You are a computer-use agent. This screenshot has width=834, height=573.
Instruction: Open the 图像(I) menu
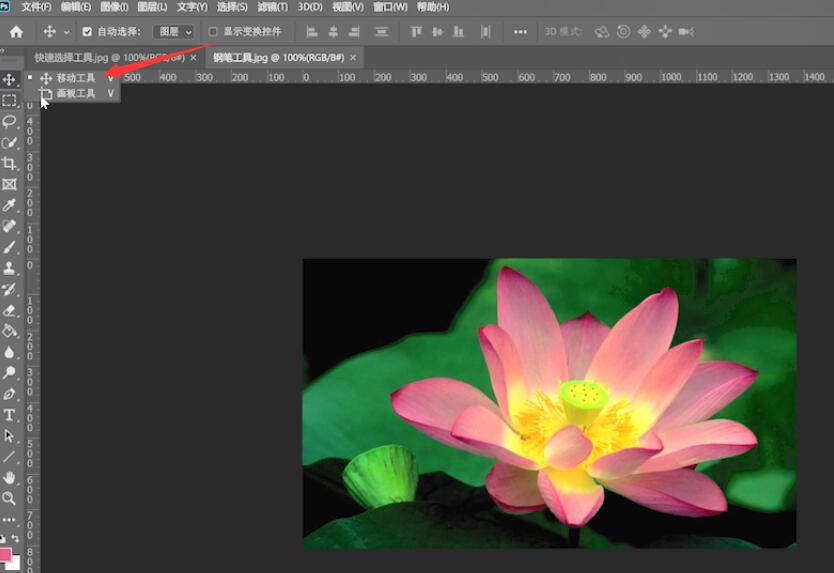click(114, 7)
